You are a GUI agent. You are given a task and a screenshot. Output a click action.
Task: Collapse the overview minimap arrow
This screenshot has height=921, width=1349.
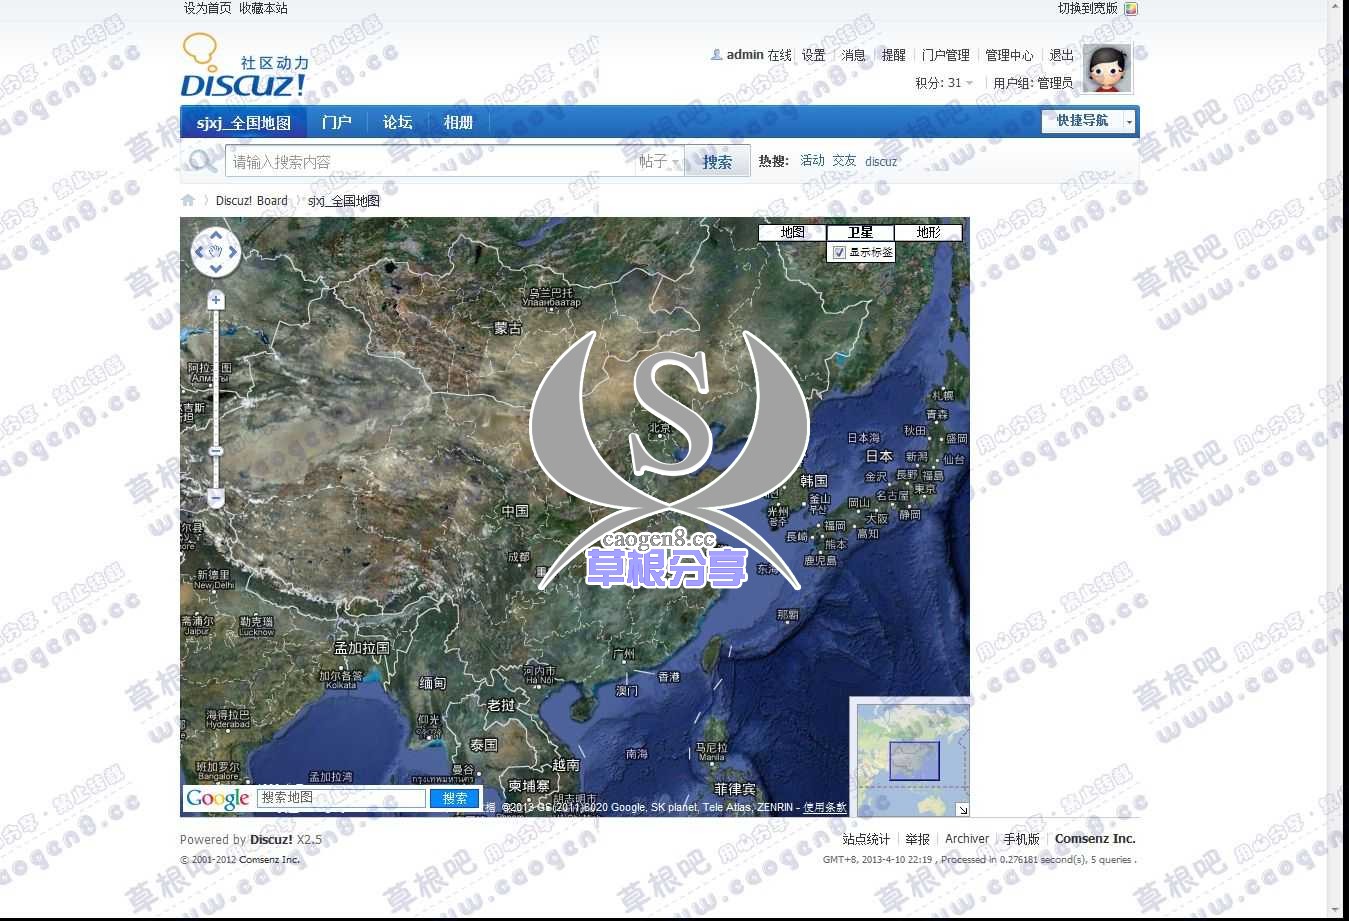[962, 809]
